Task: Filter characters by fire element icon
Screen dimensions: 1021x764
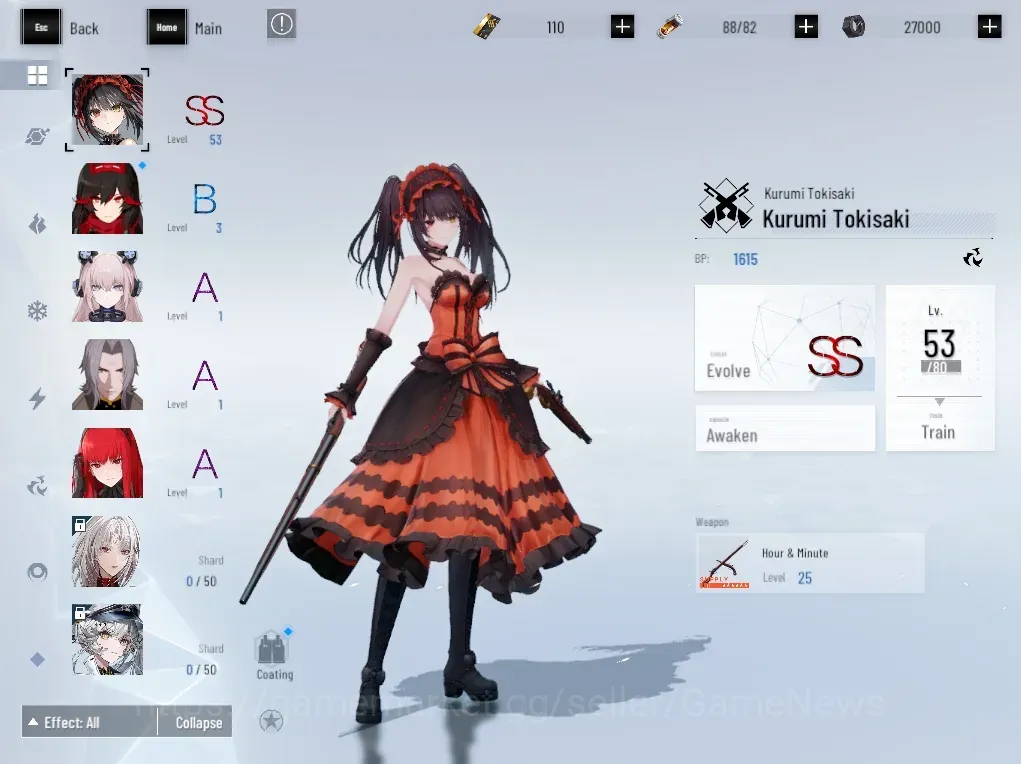Action: 37,224
